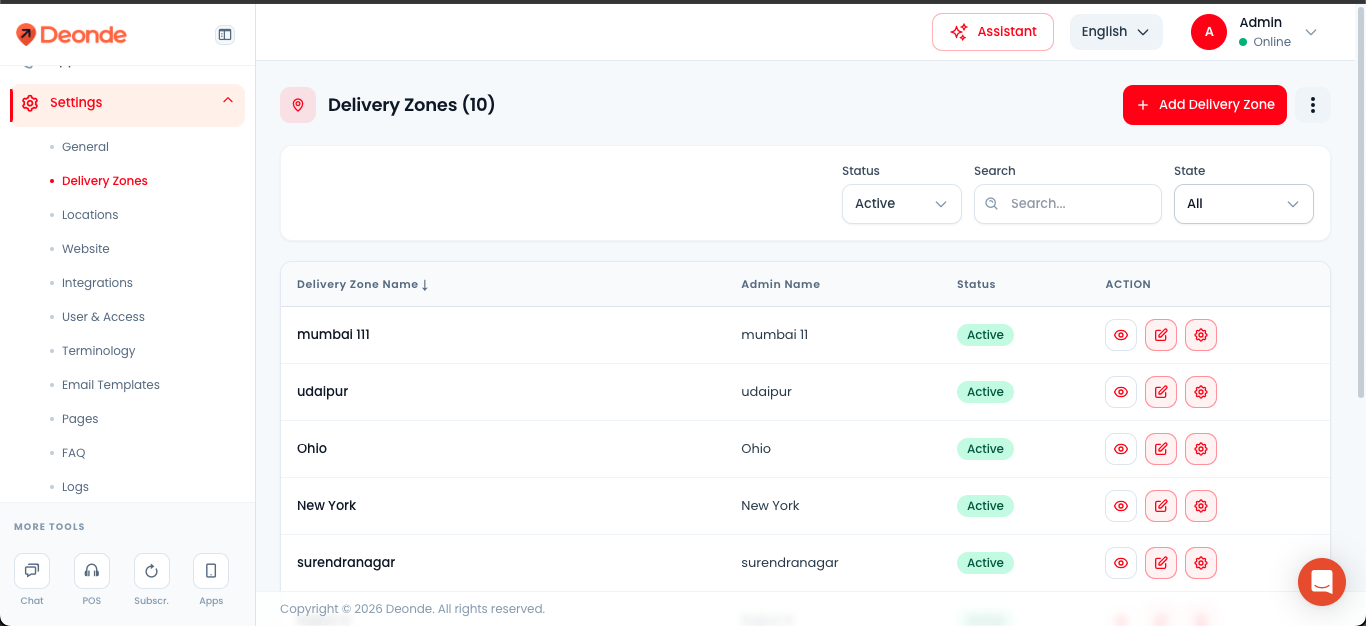
Task: Launch the Assistant button
Action: coord(993,32)
